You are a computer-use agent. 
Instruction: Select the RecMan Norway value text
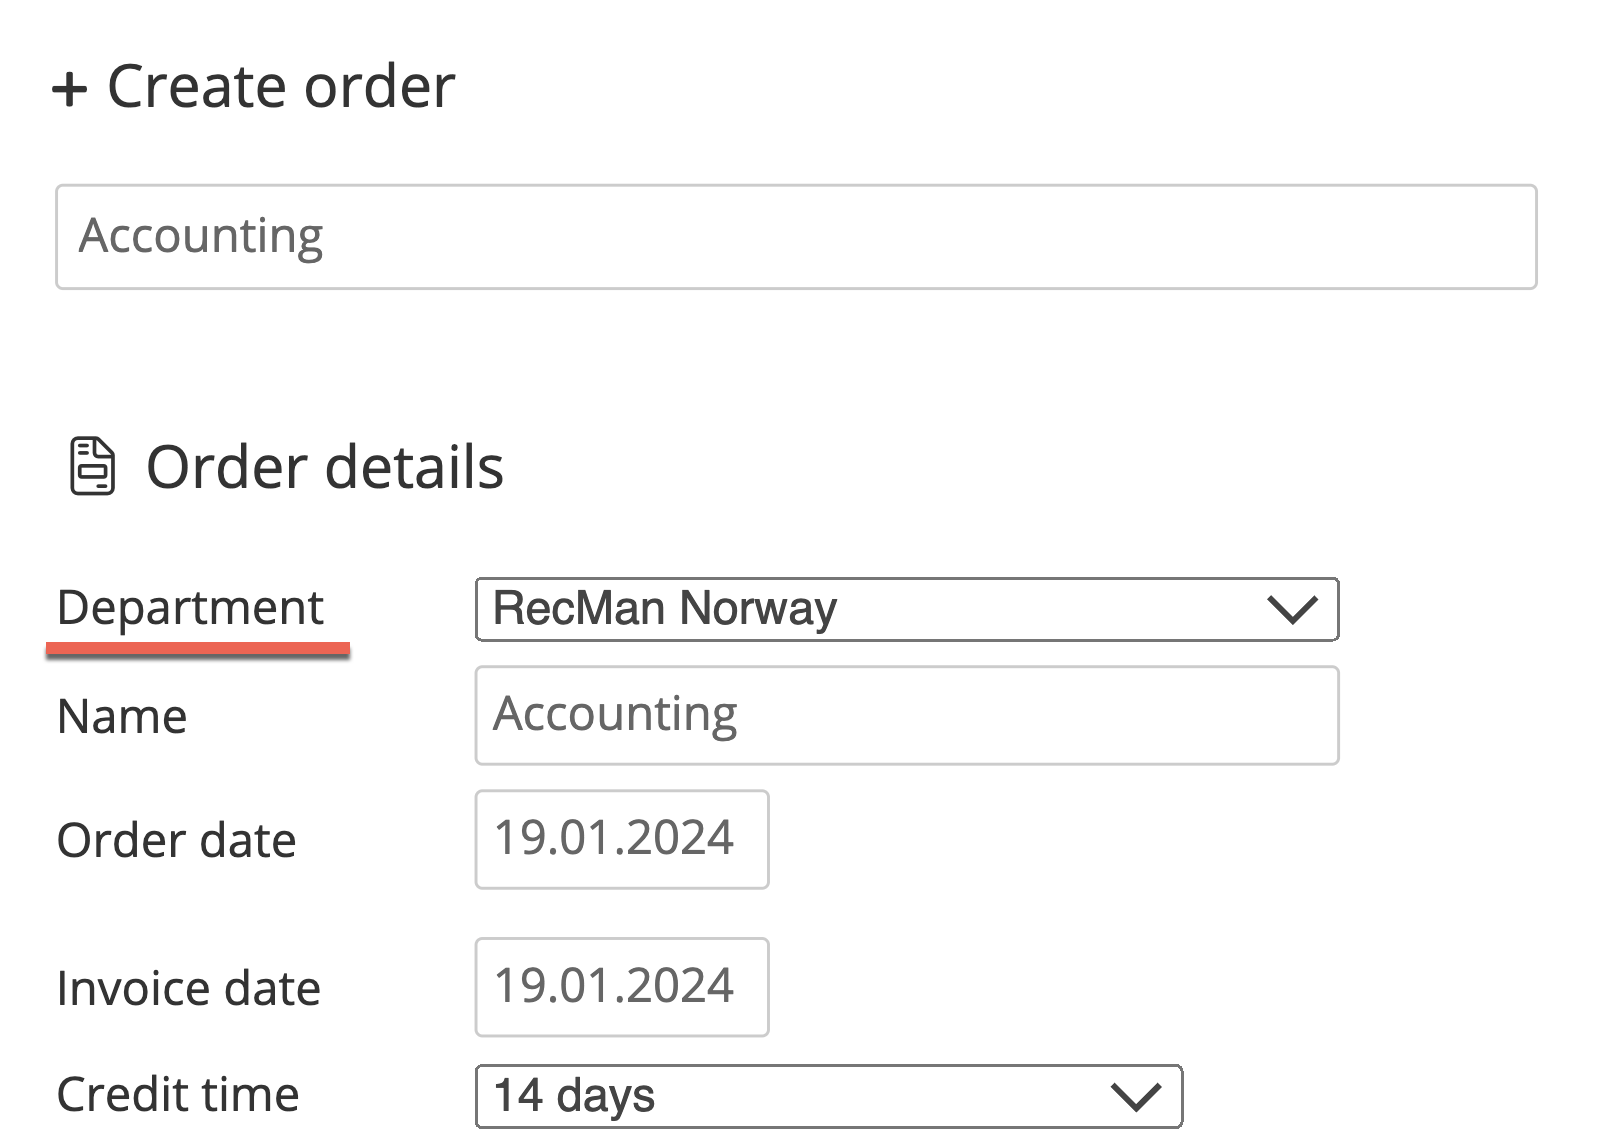pos(664,609)
